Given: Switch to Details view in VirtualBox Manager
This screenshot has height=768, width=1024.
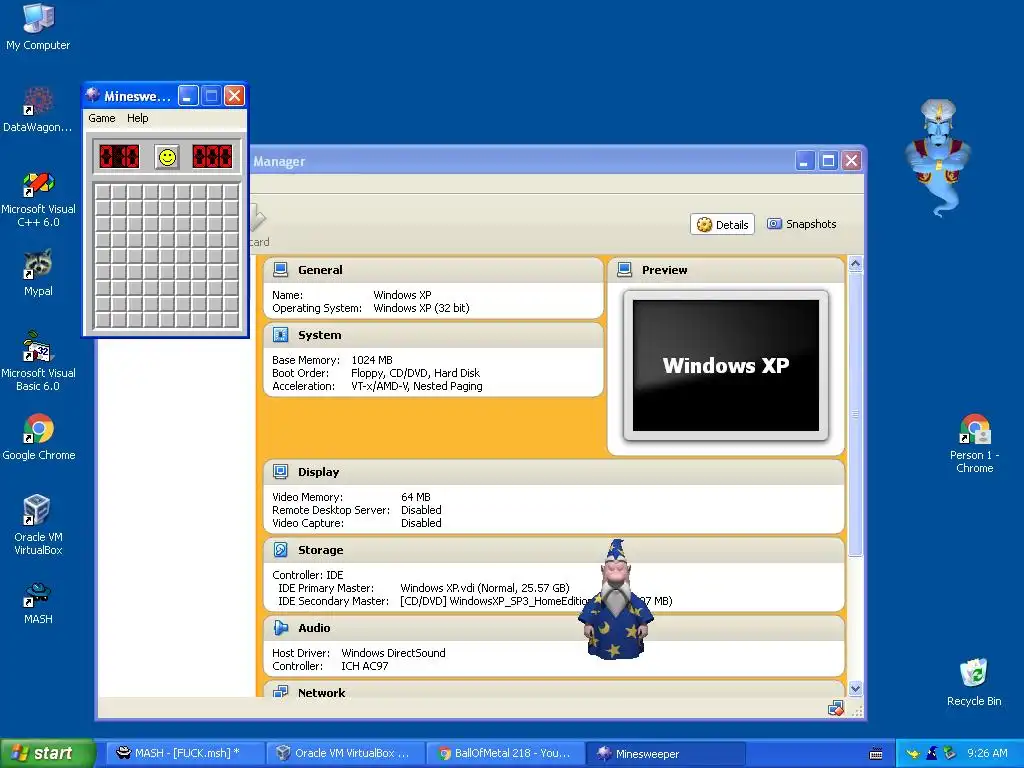Looking at the screenshot, I should pyautogui.click(x=722, y=224).
